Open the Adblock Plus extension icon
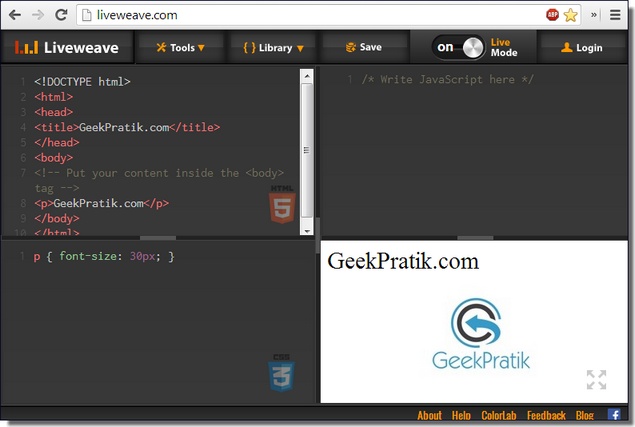This screenshot has height=427, width=635. coord(552,15)
